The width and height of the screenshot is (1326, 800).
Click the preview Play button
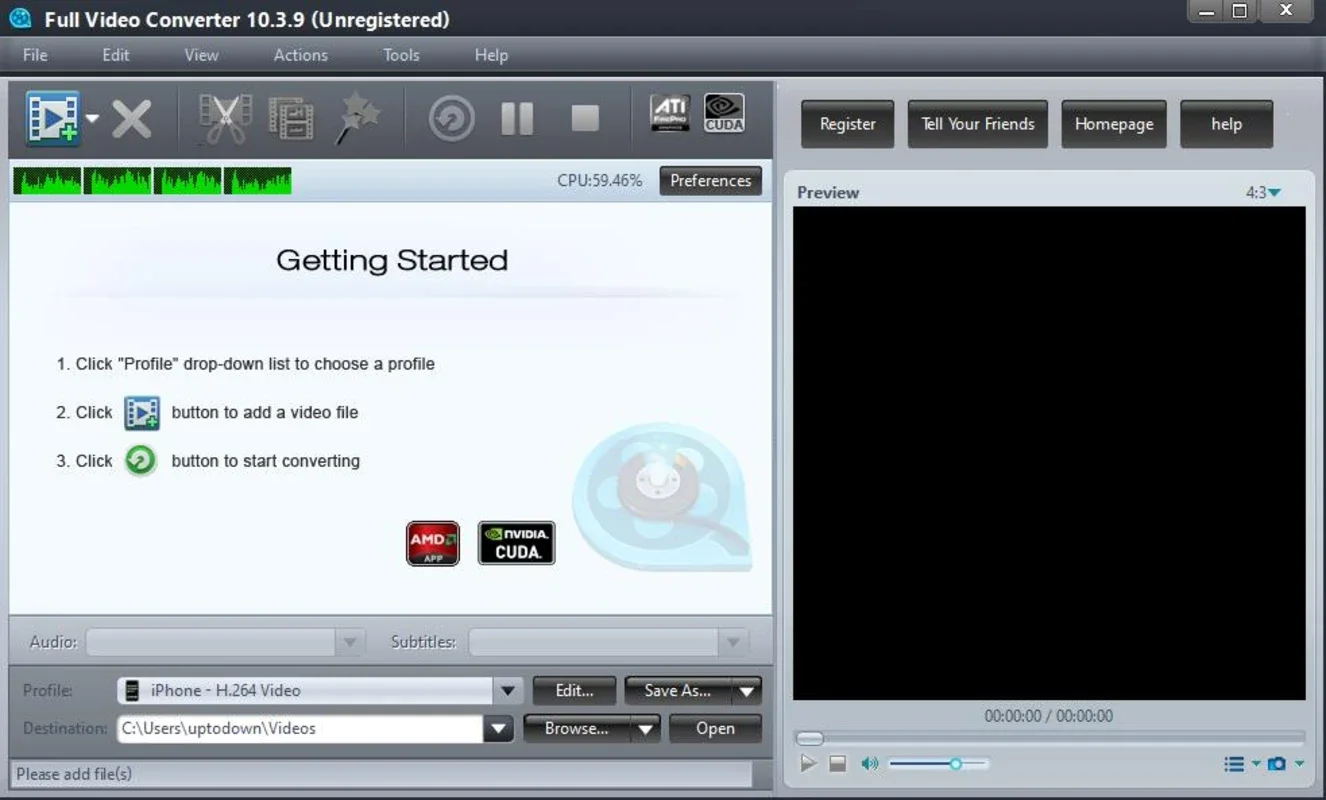pos(809,763)
